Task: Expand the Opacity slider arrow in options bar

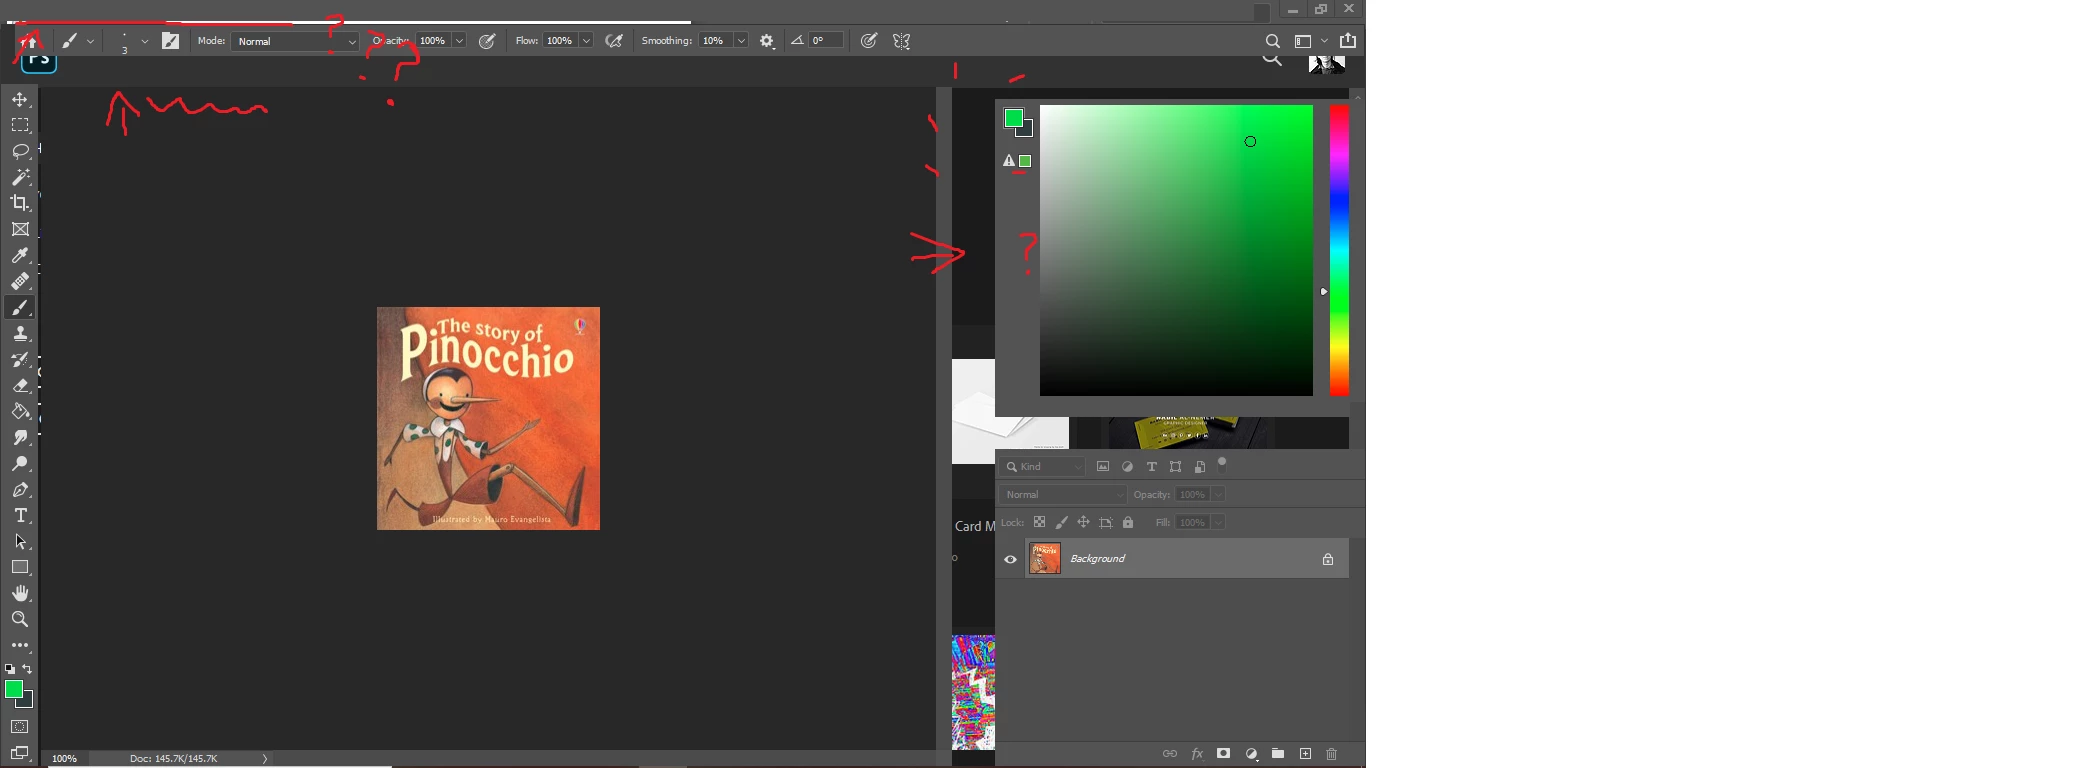Action: [x=459, y=41]
